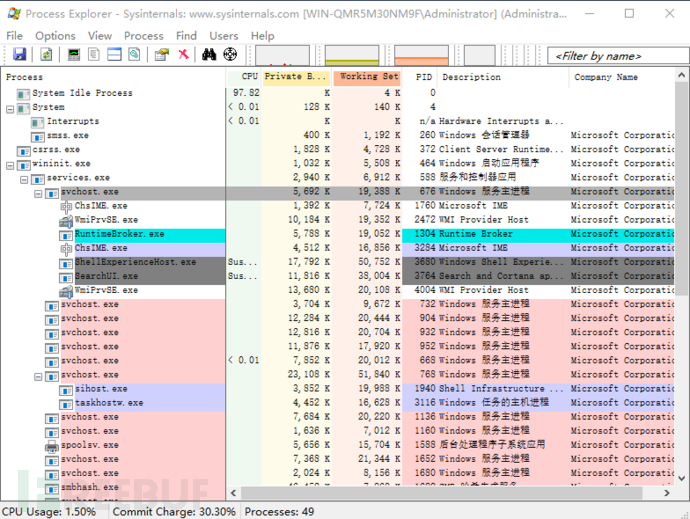The width and height of the screenshot is (690, 519).
Task: Click the CPU usage history mini graph
Action: pos(282,55)
